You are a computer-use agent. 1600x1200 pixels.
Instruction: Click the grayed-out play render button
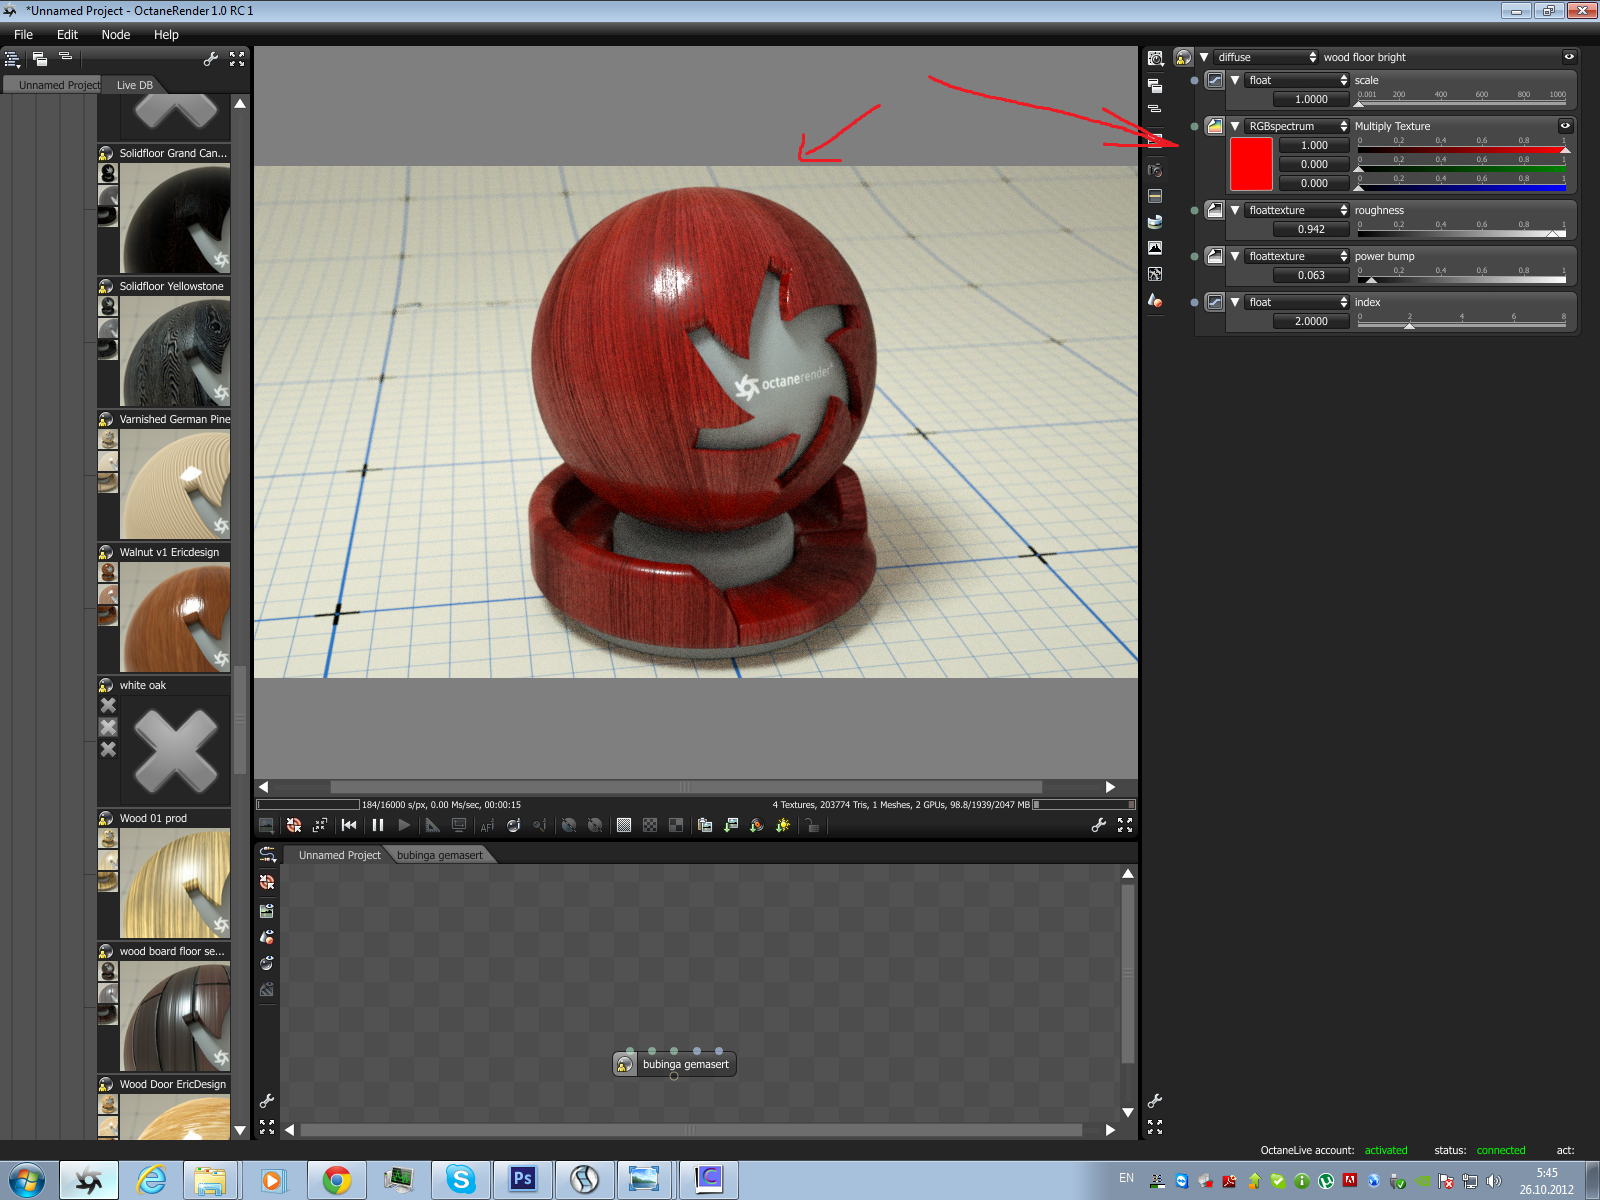[x=404, y=825]
